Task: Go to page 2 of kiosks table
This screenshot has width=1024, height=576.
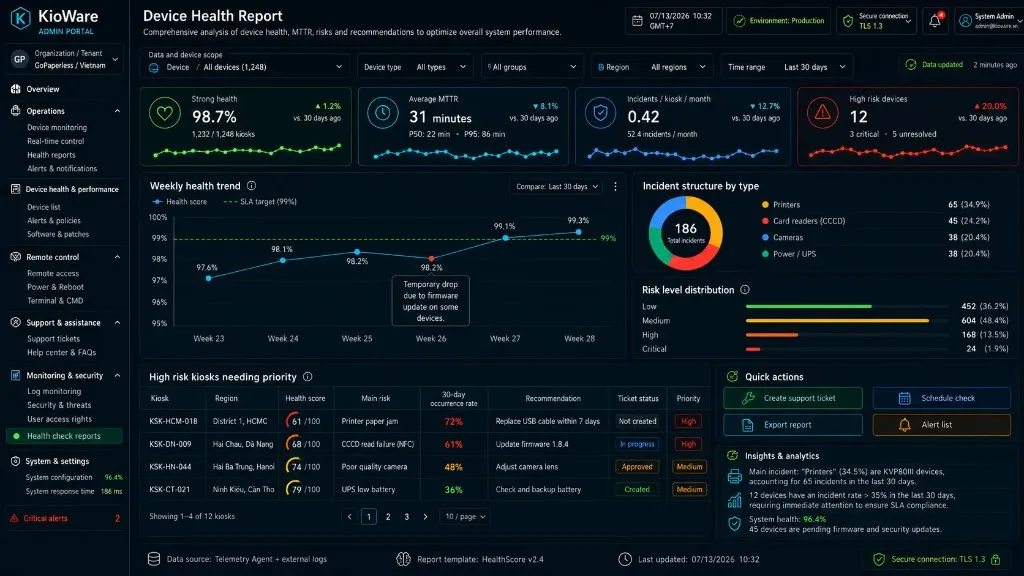Action: point(388,517)
